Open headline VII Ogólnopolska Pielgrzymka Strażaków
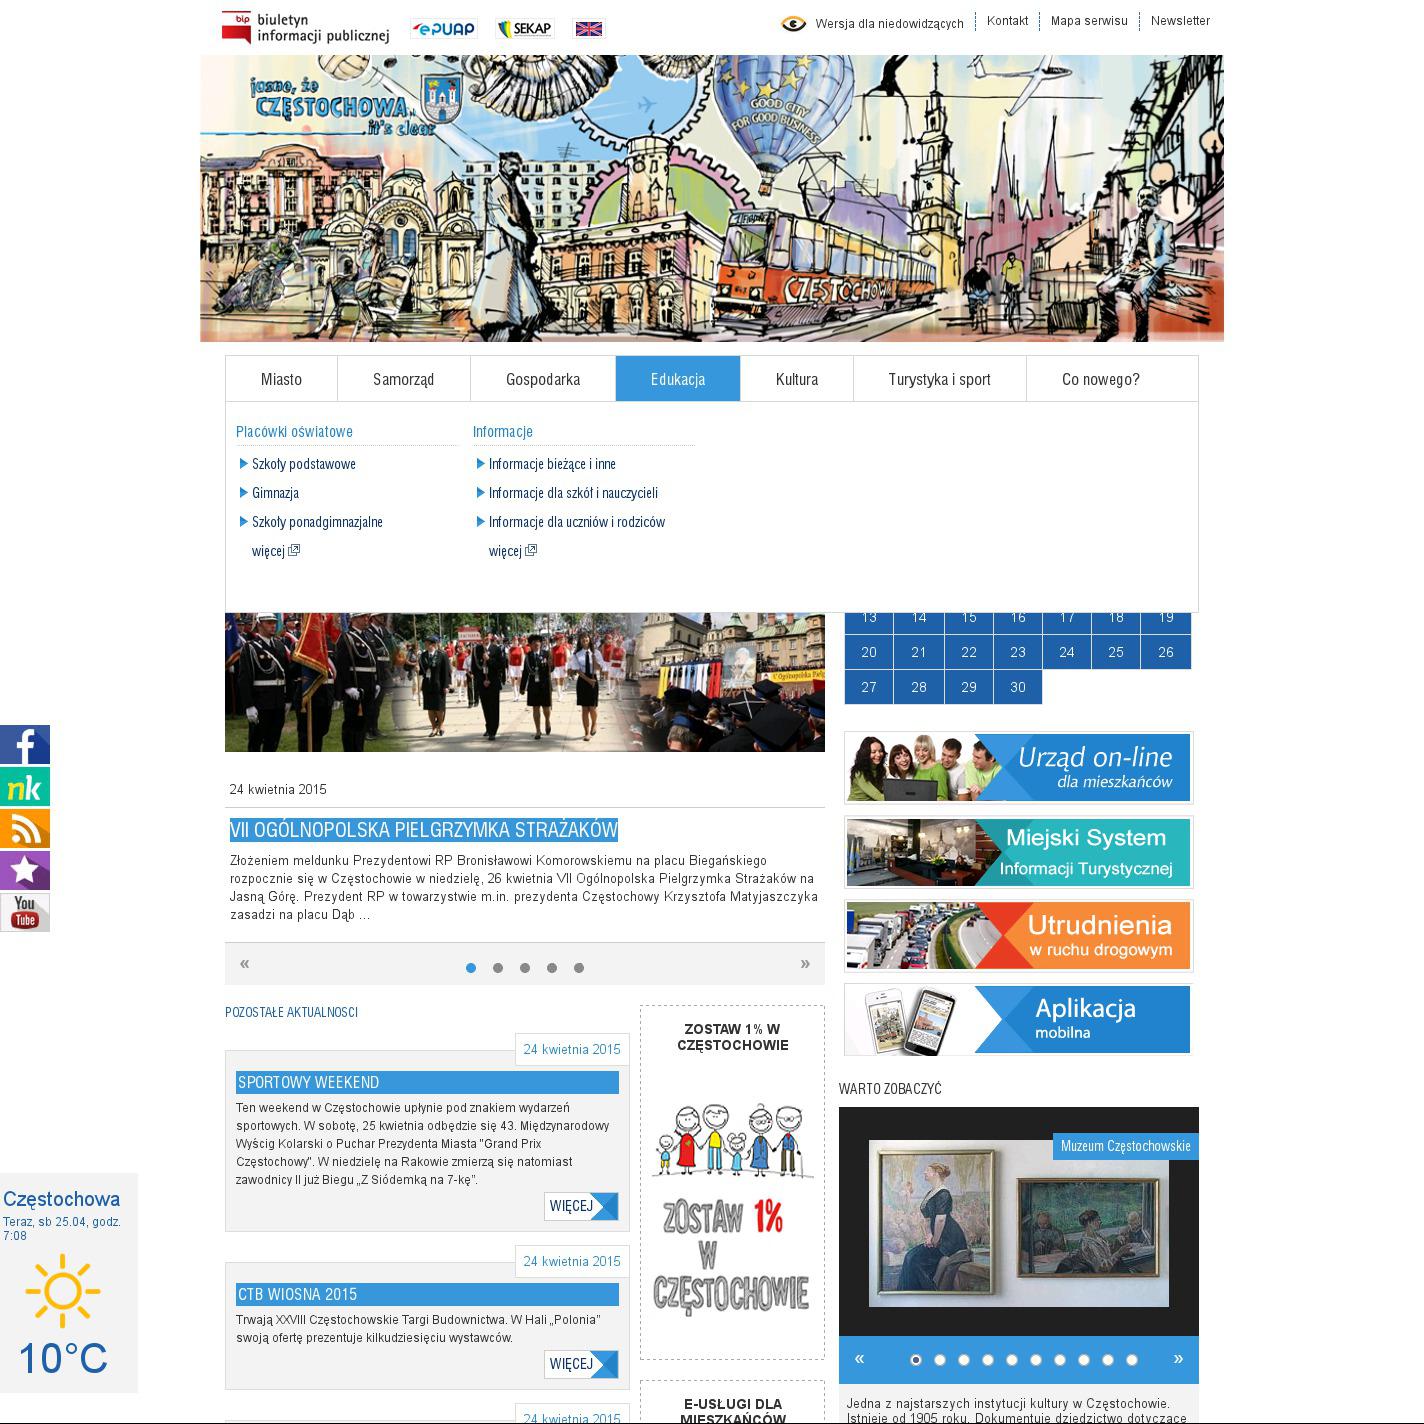Viewport: 1424px width, 1424px height. [x=424, y=830]
